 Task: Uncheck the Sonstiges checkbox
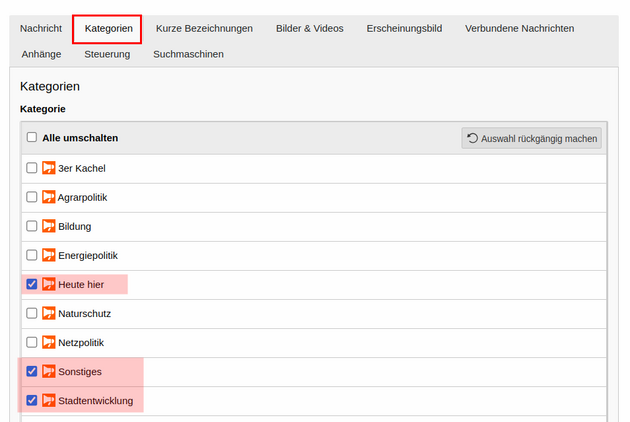tap(32, 371)
